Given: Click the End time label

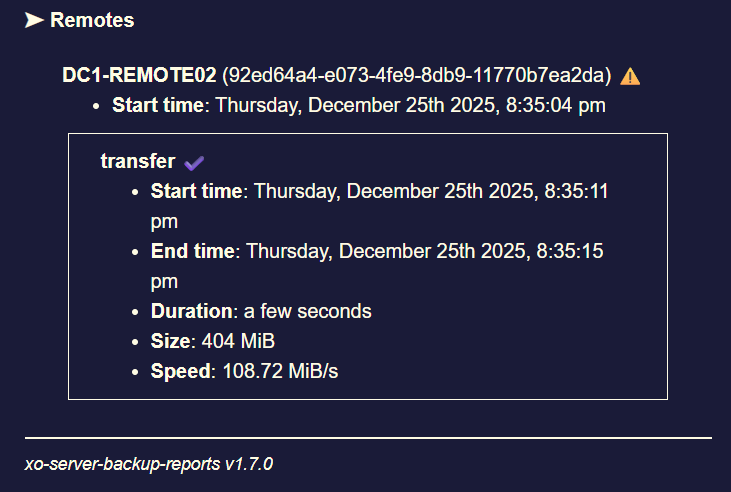Looking at the screenshot, I should point(193,251).
